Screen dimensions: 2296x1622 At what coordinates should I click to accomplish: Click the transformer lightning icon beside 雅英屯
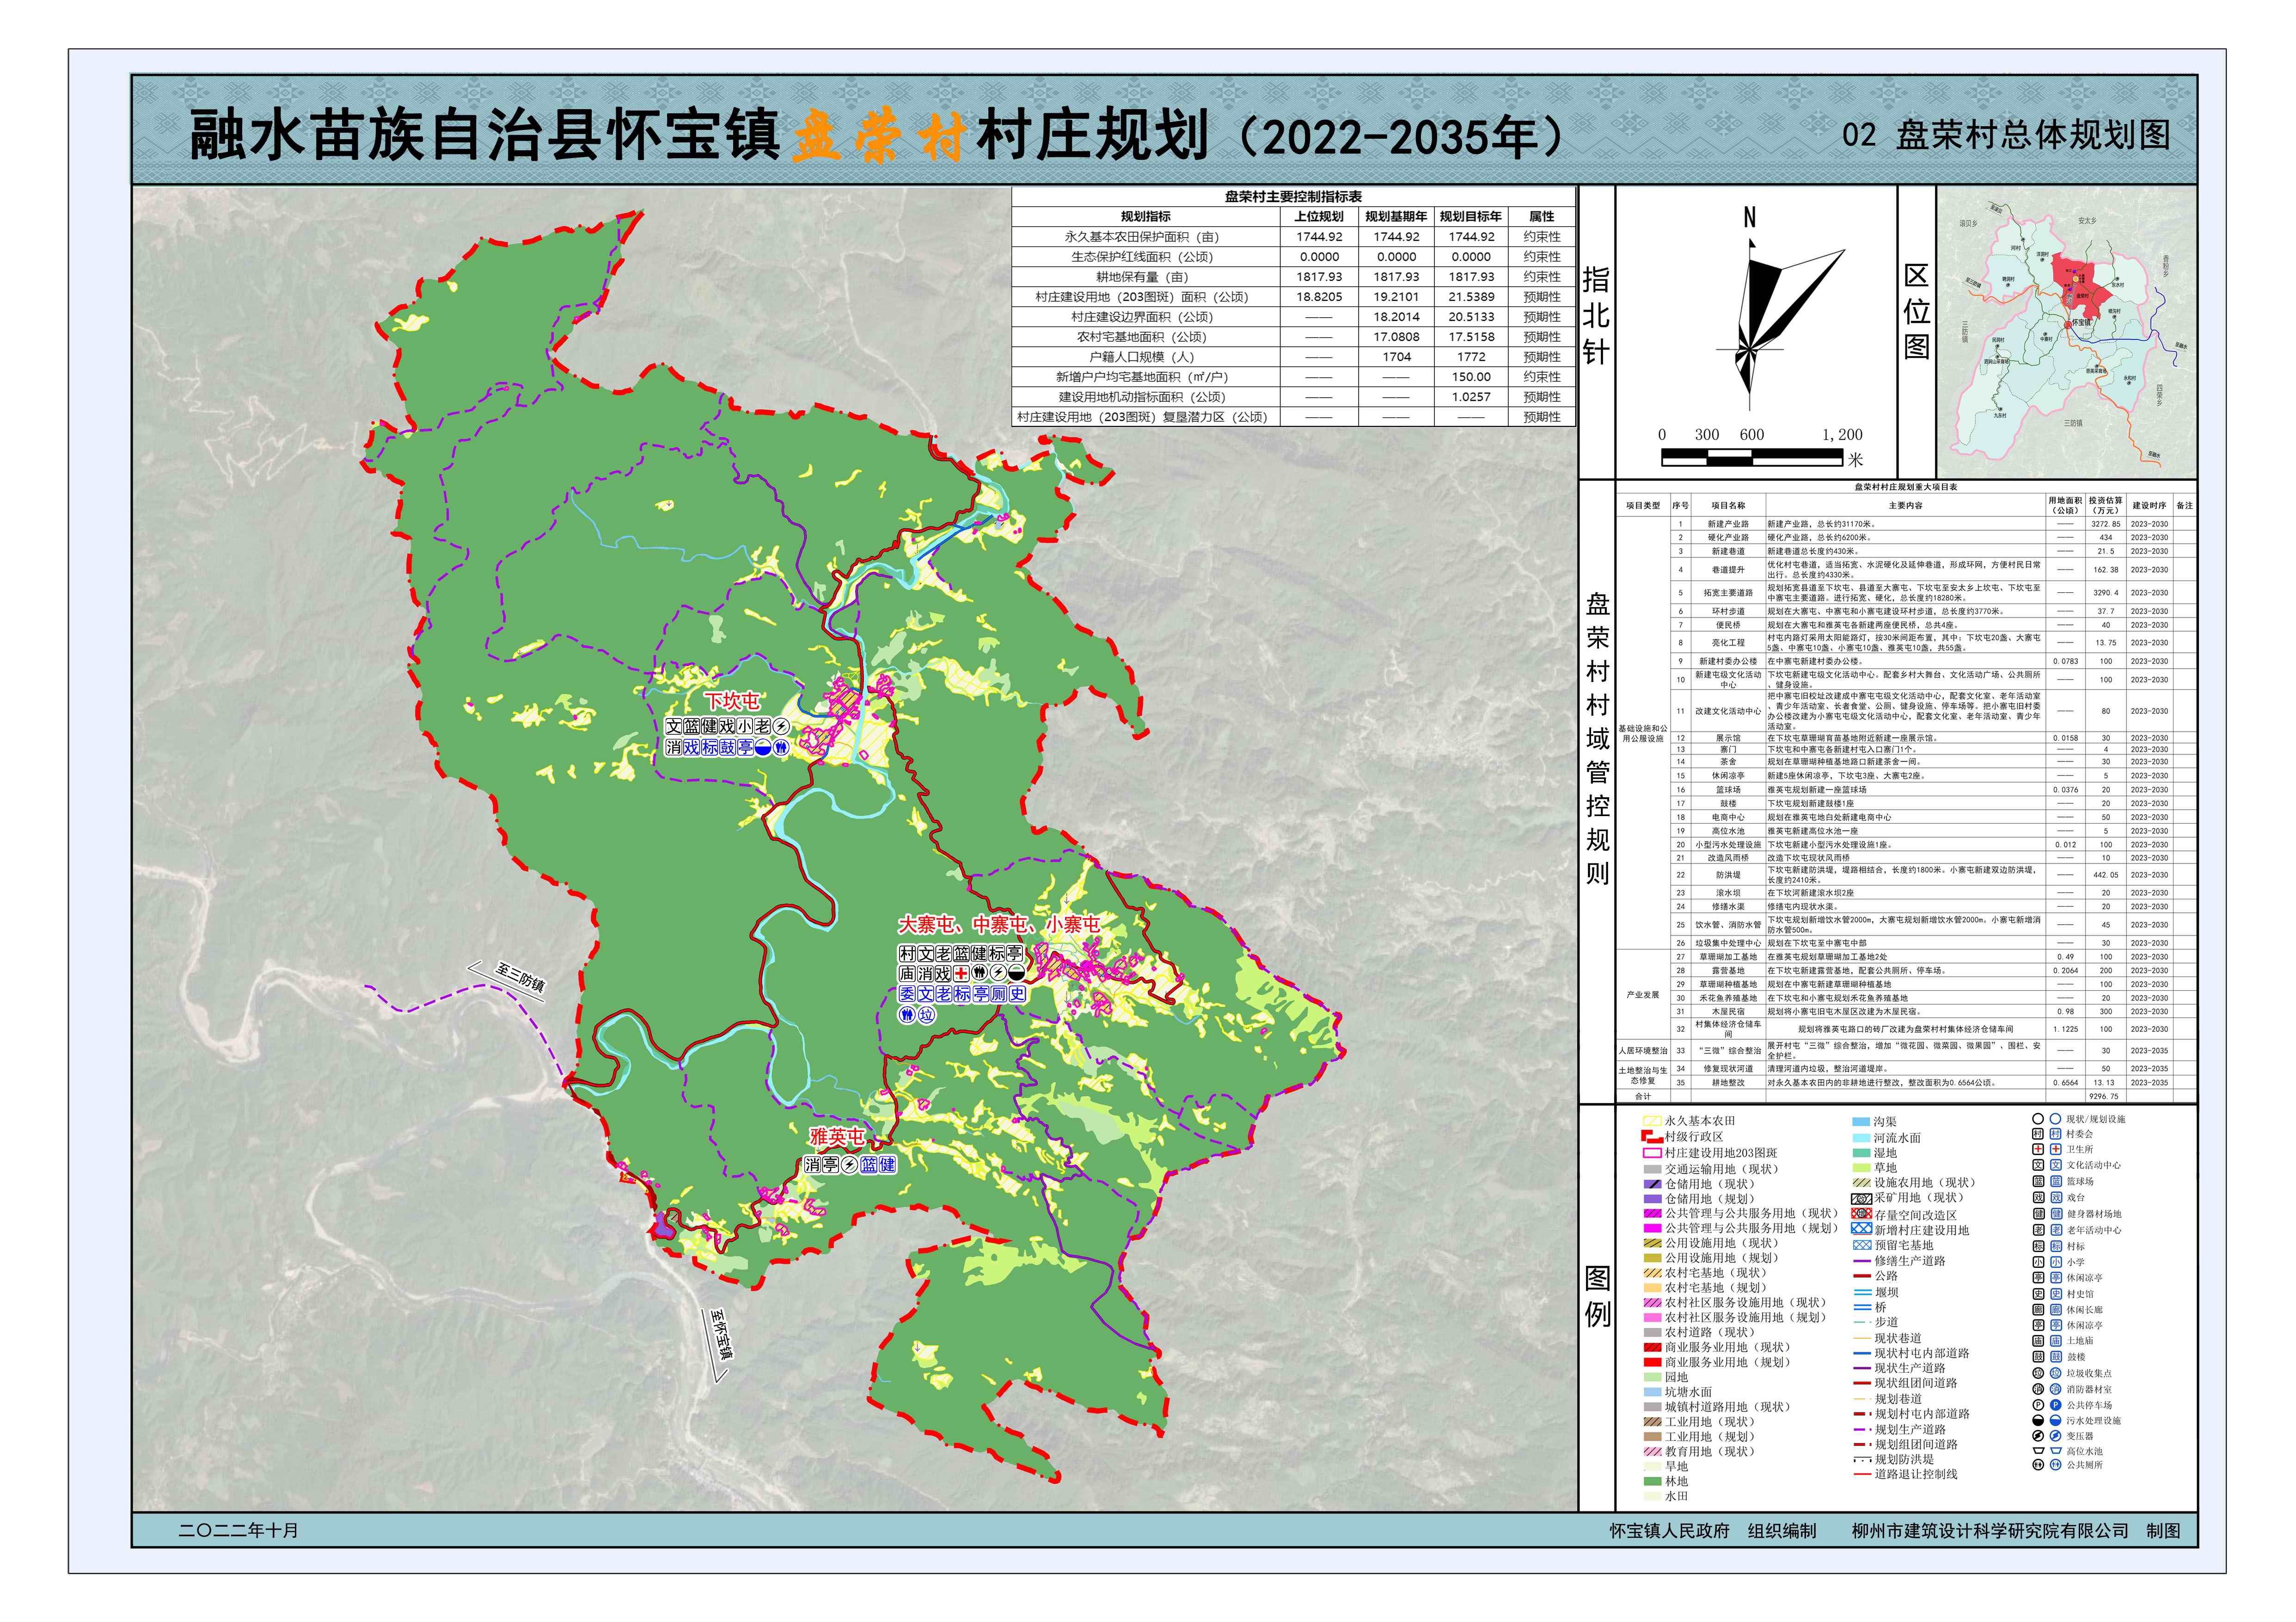click(x=849, y=1165)
